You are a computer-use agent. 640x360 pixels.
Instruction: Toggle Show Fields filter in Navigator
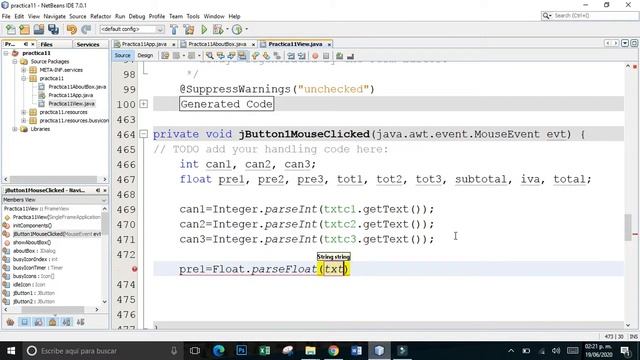click(24, 322)
